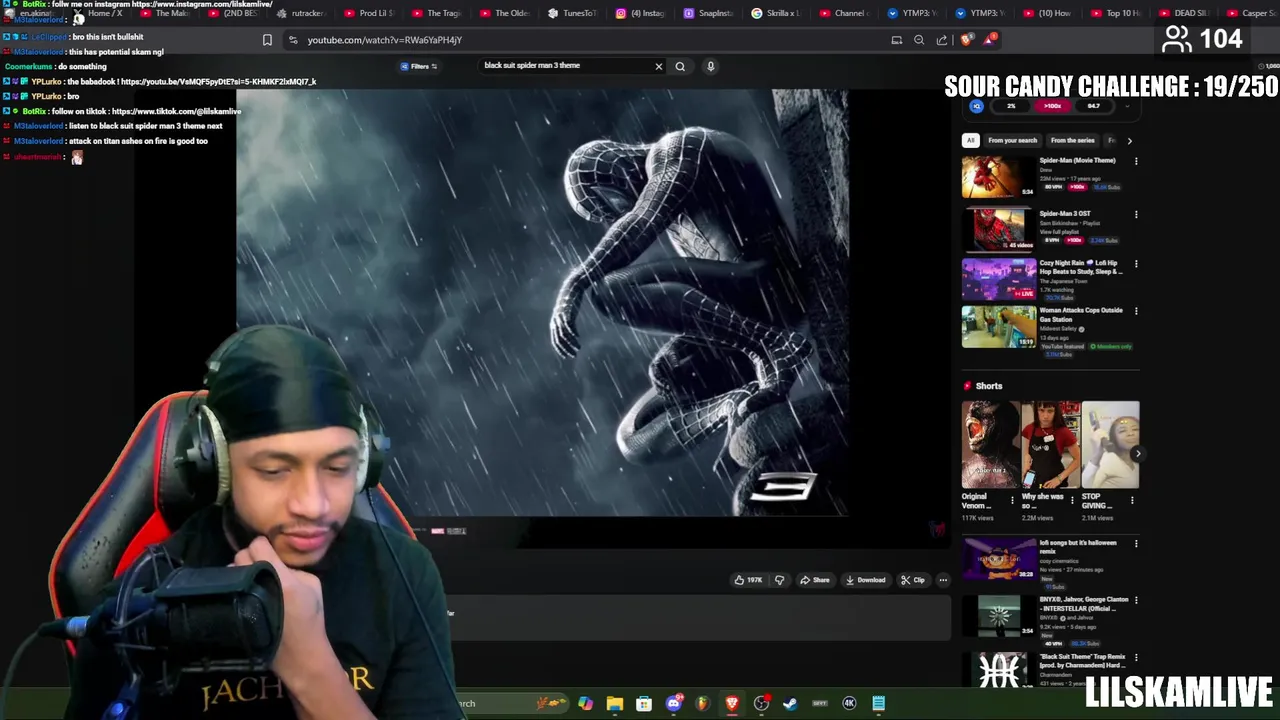Open the three-dot more actions button
Viewport: 1280px width, 720px height.
[943, 580]
